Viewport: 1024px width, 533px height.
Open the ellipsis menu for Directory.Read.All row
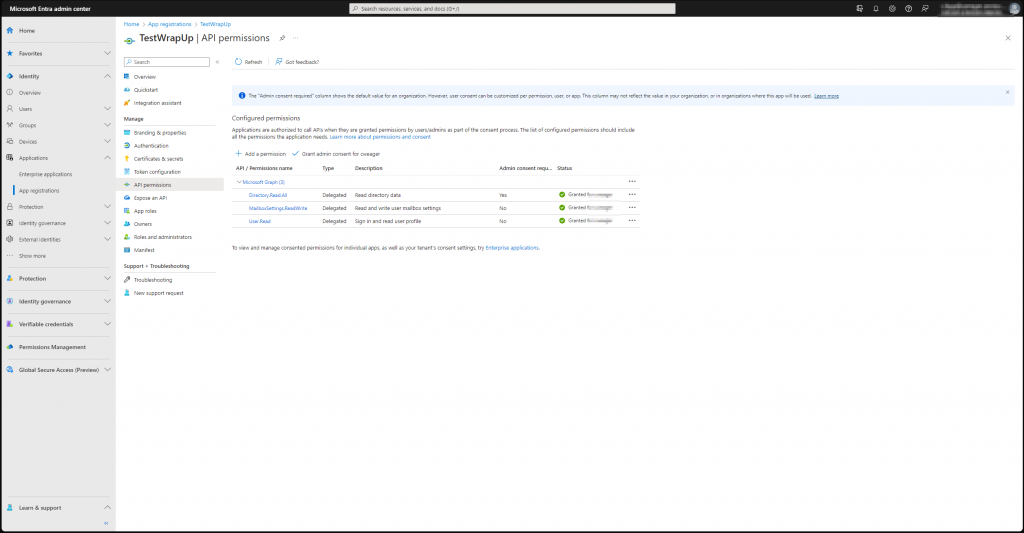(632, 195)
